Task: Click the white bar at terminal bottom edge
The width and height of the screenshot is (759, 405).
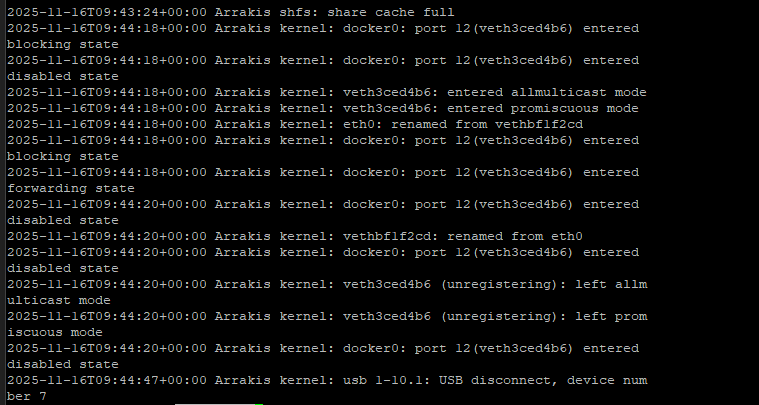Action: tap(215, 404)
